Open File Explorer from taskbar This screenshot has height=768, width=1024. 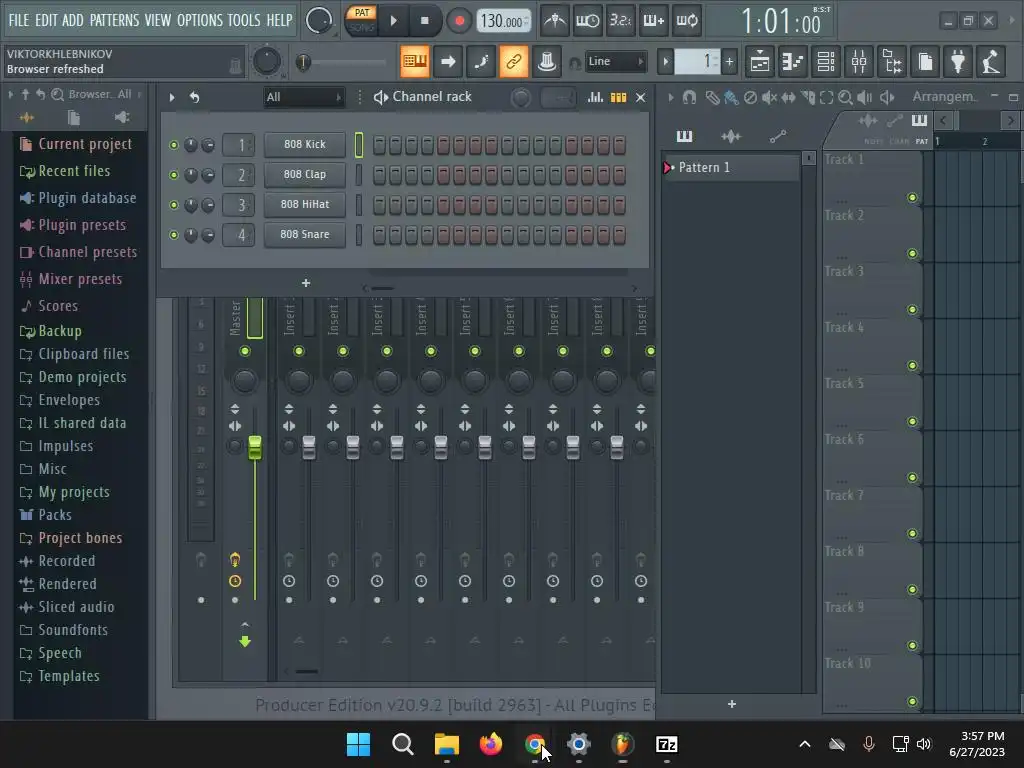coord(447,744)
